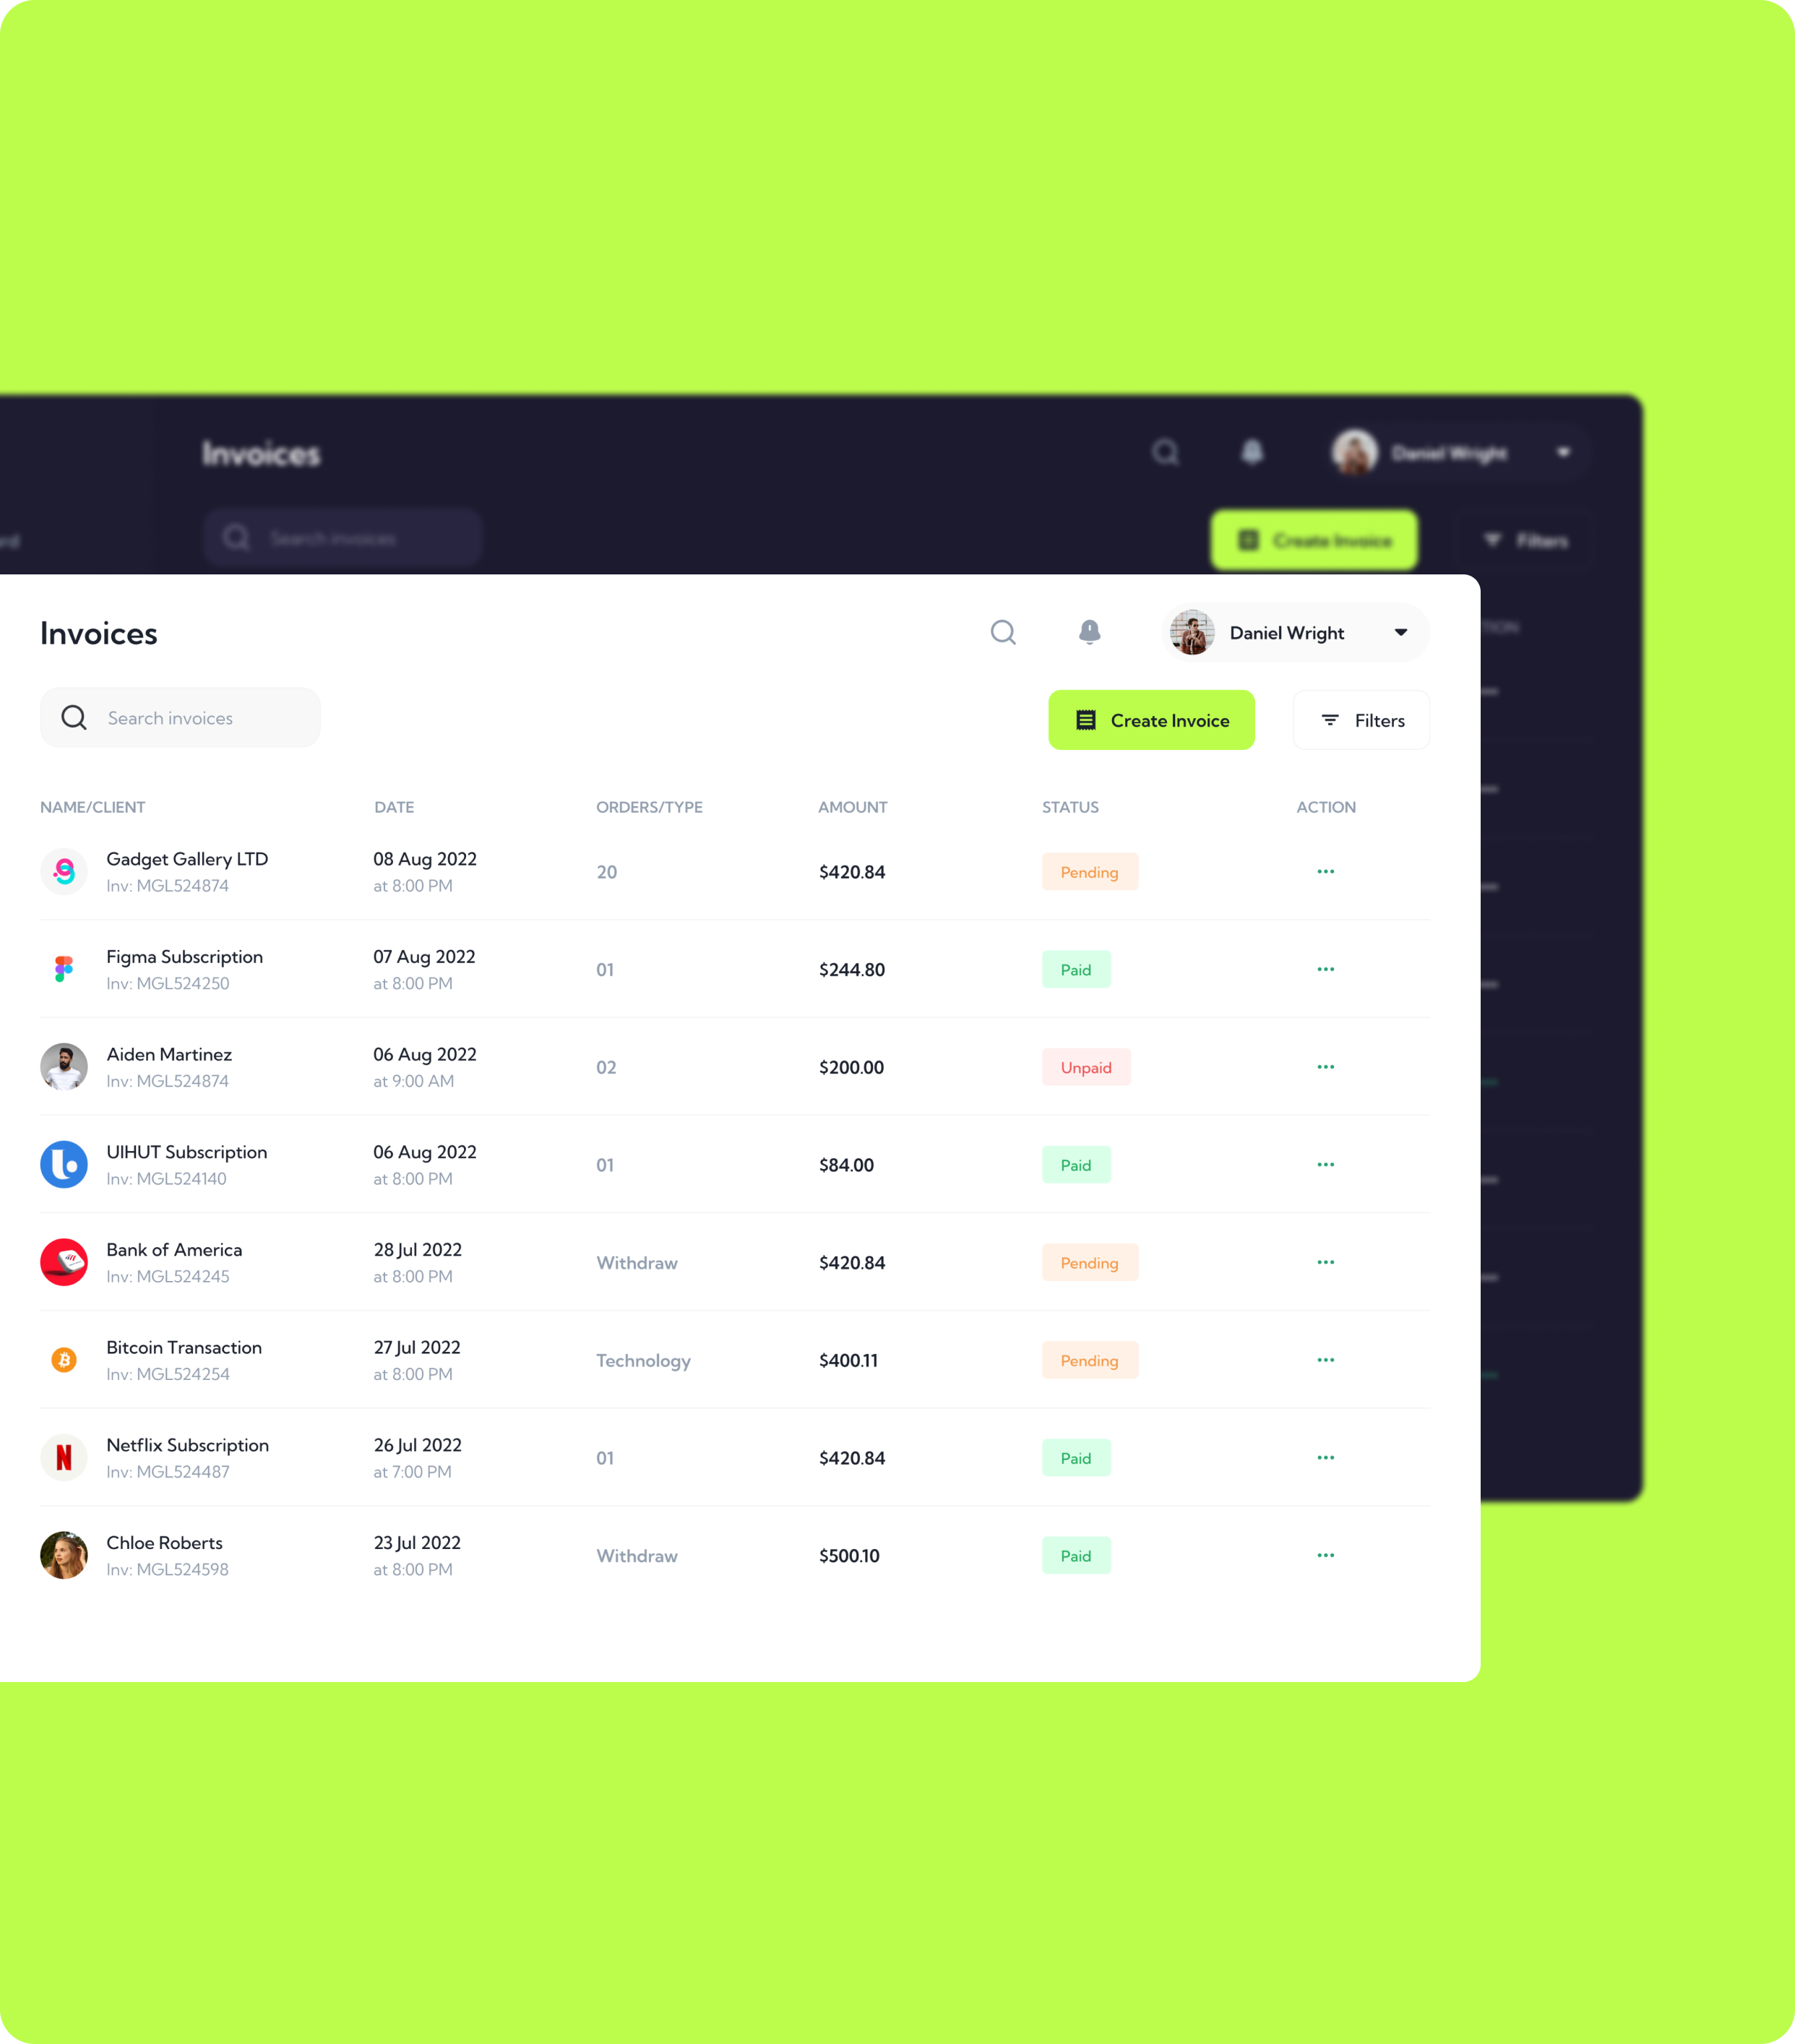Click the search magnifier icon

[1004, 631]
